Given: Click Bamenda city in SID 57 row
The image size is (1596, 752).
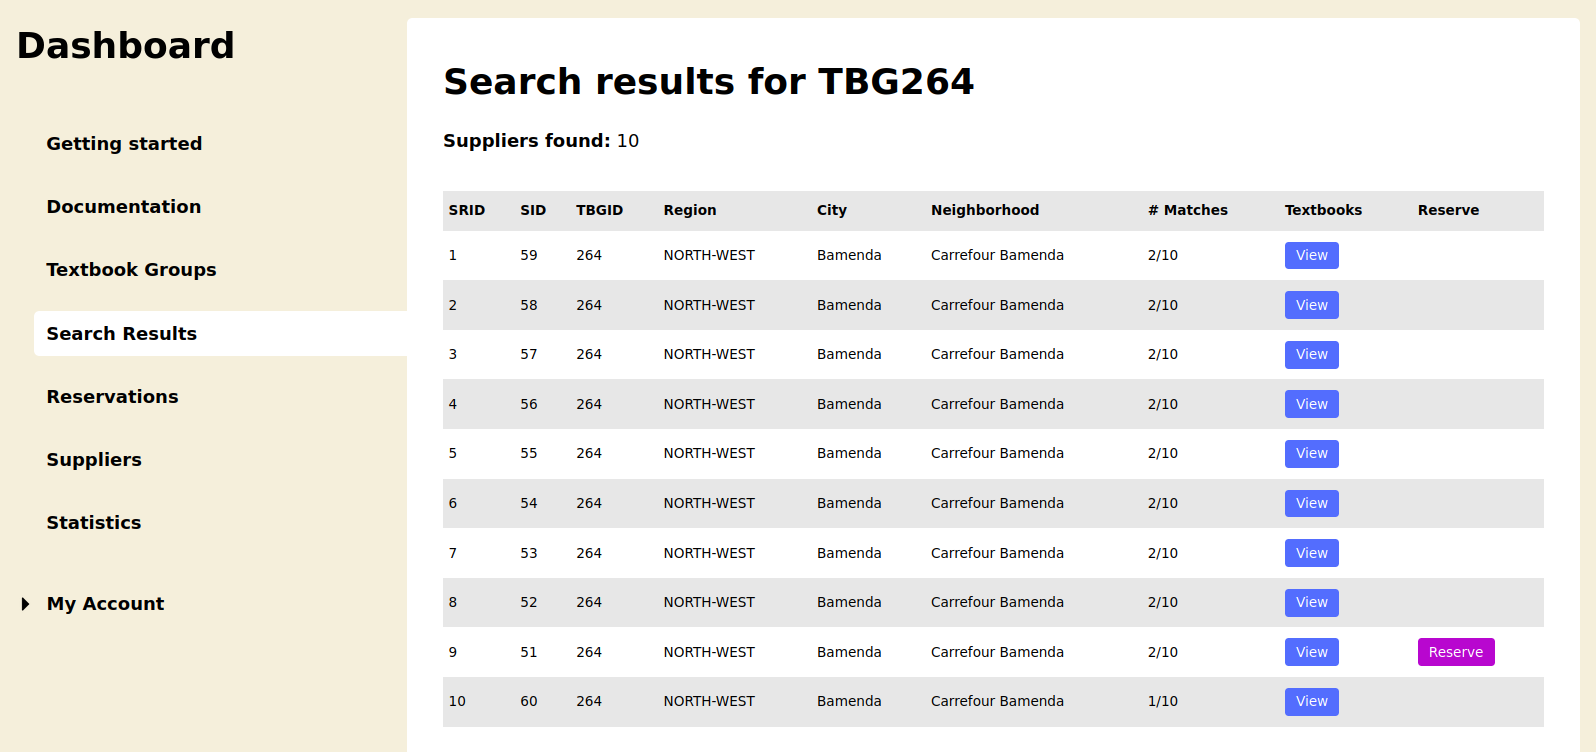Looking at the screenshot, I should (849, 355).
